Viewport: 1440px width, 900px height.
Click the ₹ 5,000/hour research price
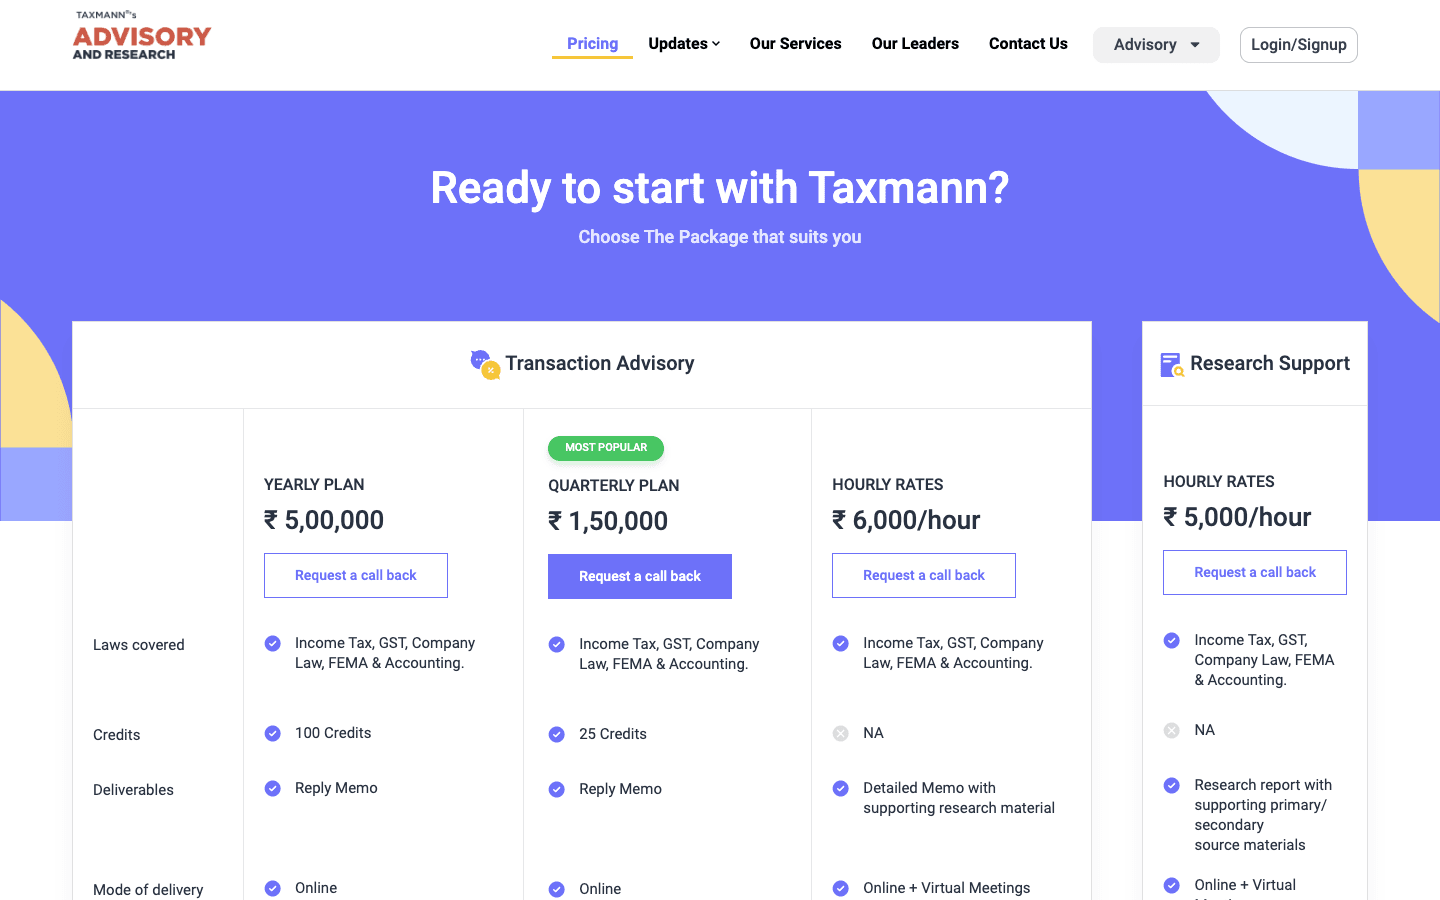point(1237,517)
